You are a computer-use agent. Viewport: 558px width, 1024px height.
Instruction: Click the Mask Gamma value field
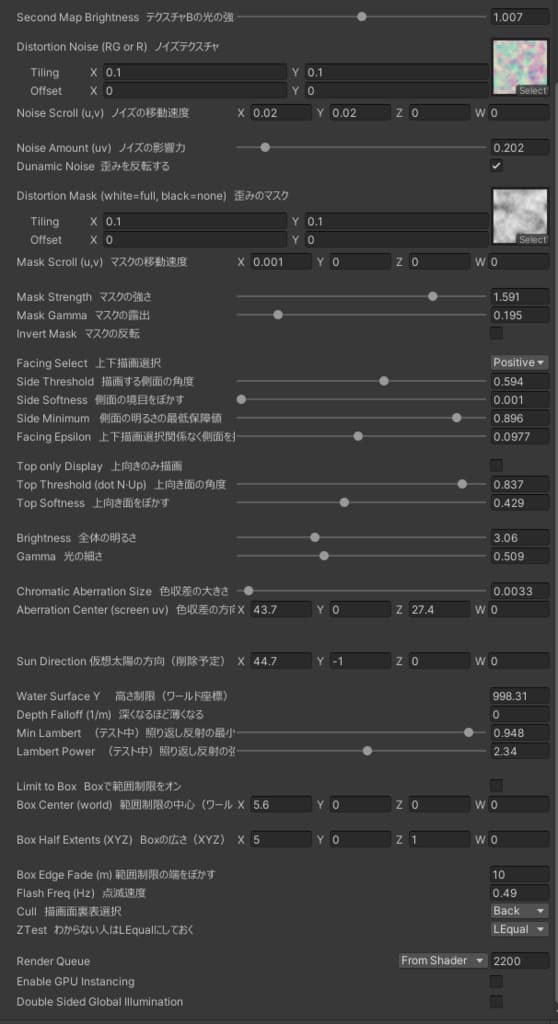[x=519, y=315]
